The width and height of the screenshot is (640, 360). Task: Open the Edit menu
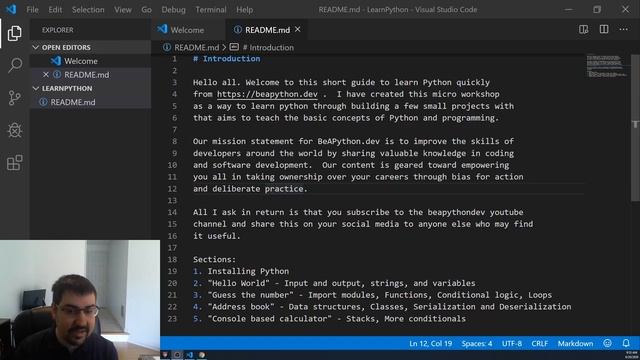[55, 9]
